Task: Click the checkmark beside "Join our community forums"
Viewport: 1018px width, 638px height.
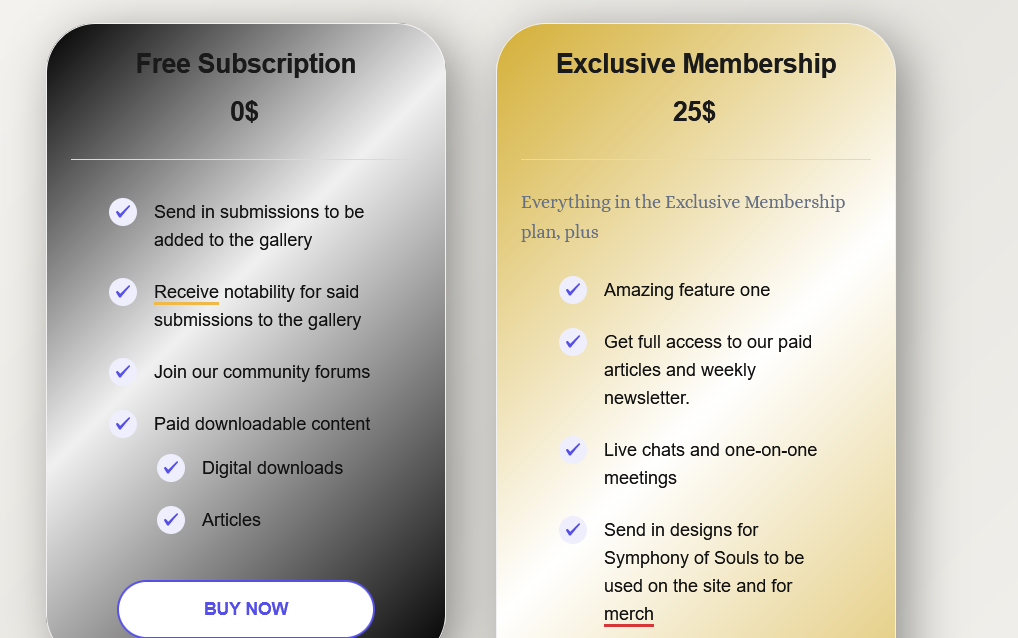Action: tap(123, 372)
